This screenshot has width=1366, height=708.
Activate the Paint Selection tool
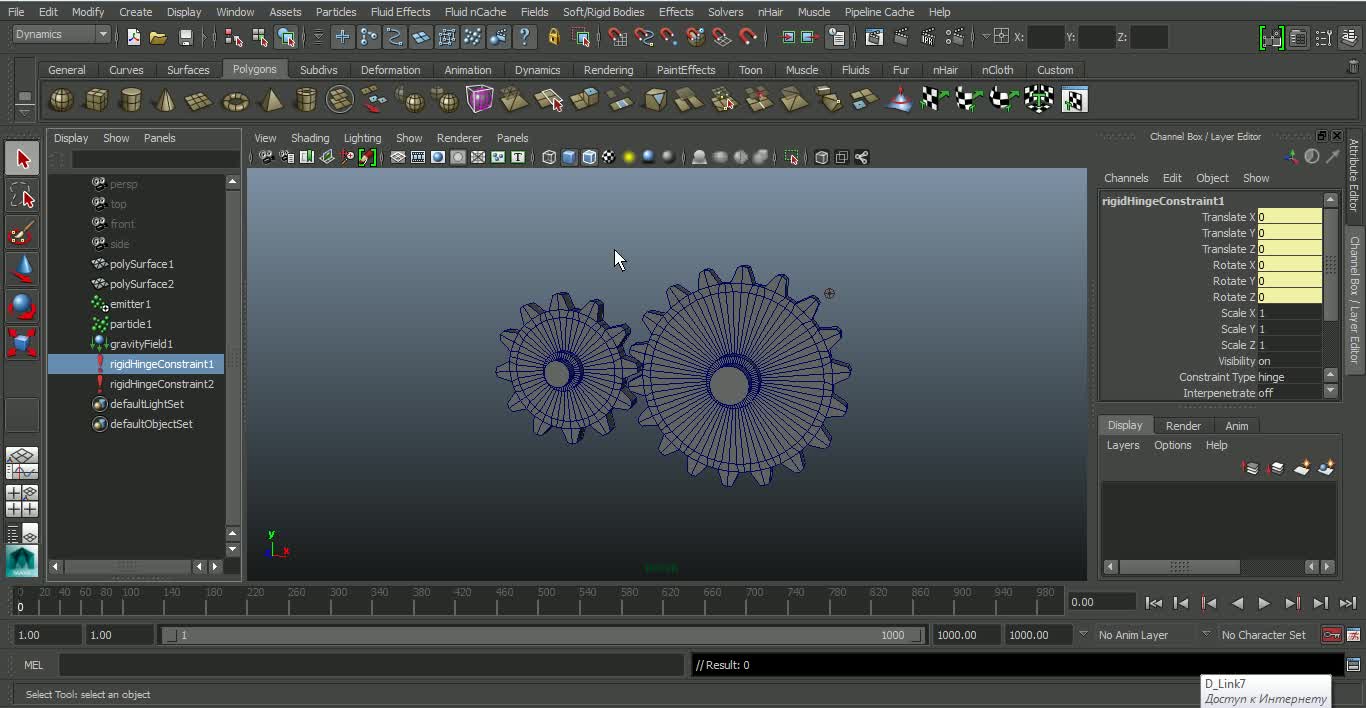22,233
